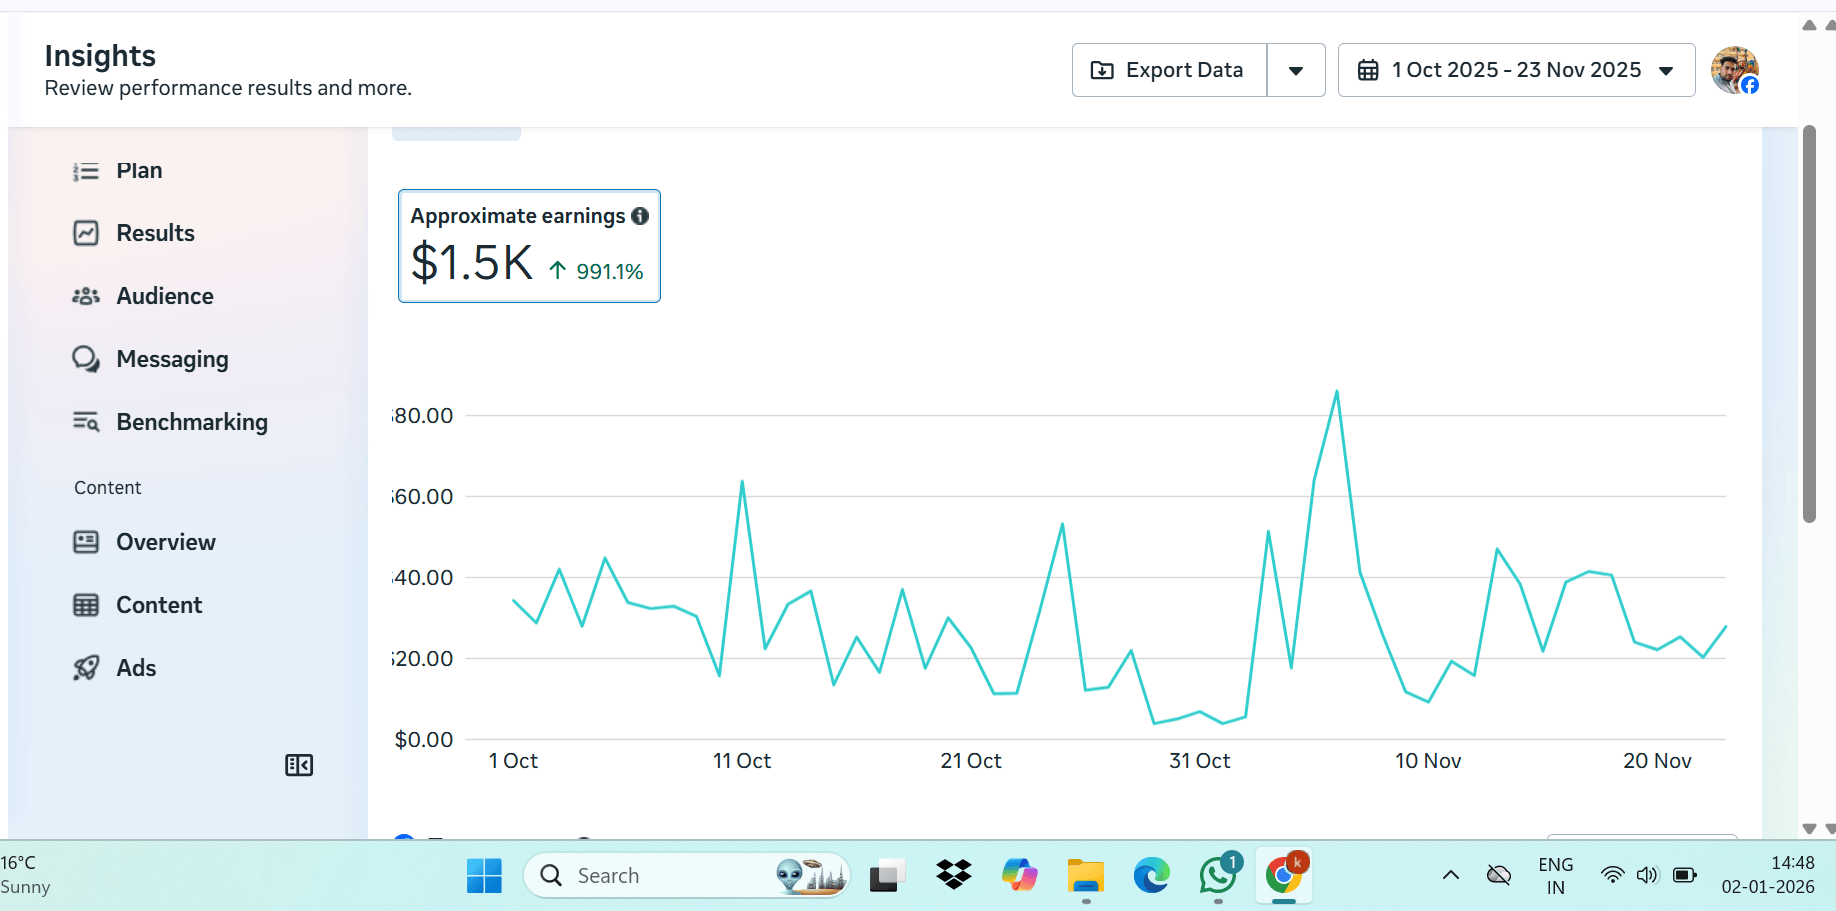The height and width of the screenshot is (911, 1836).
Task: Click the page vertical scrollbar
Action: pos(1809,323)
